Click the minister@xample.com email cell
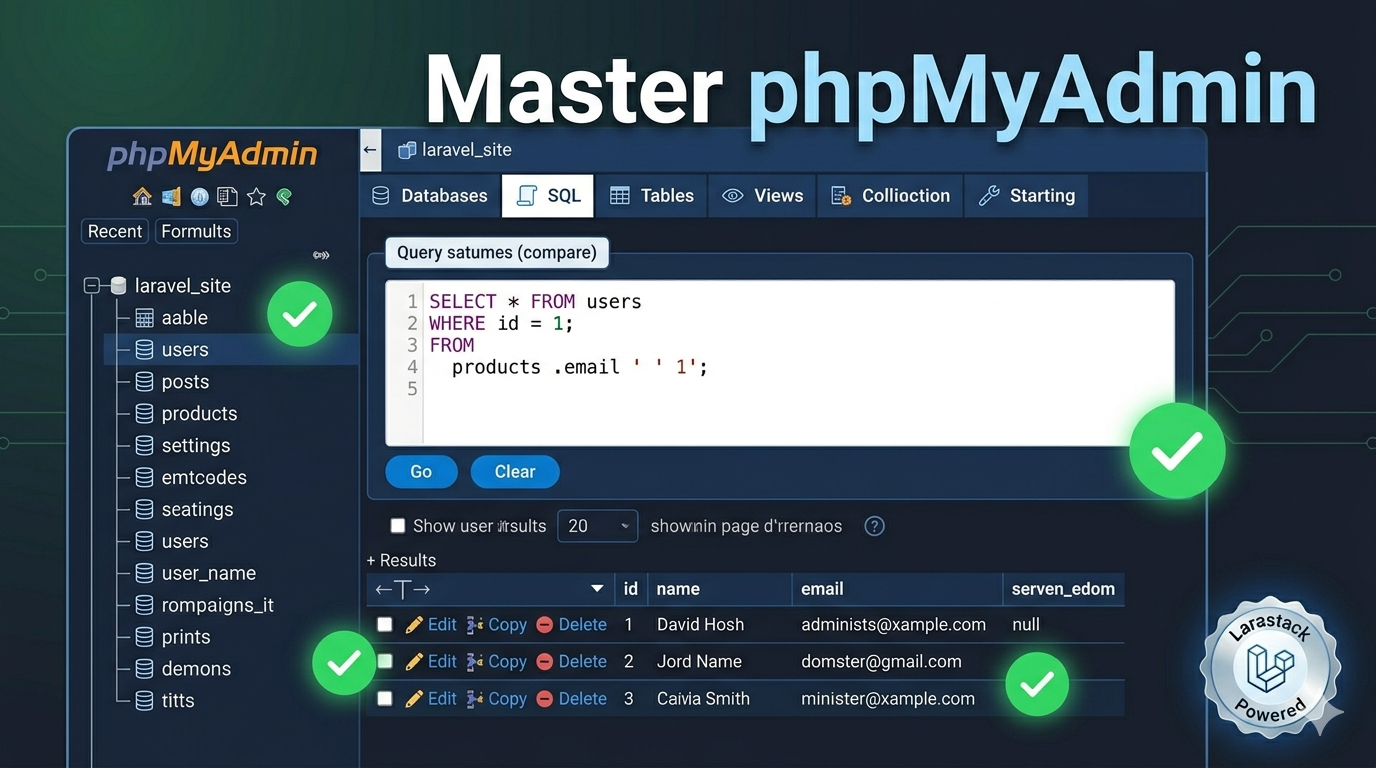This screenshot has width=1376, height=768. point(887,699)
